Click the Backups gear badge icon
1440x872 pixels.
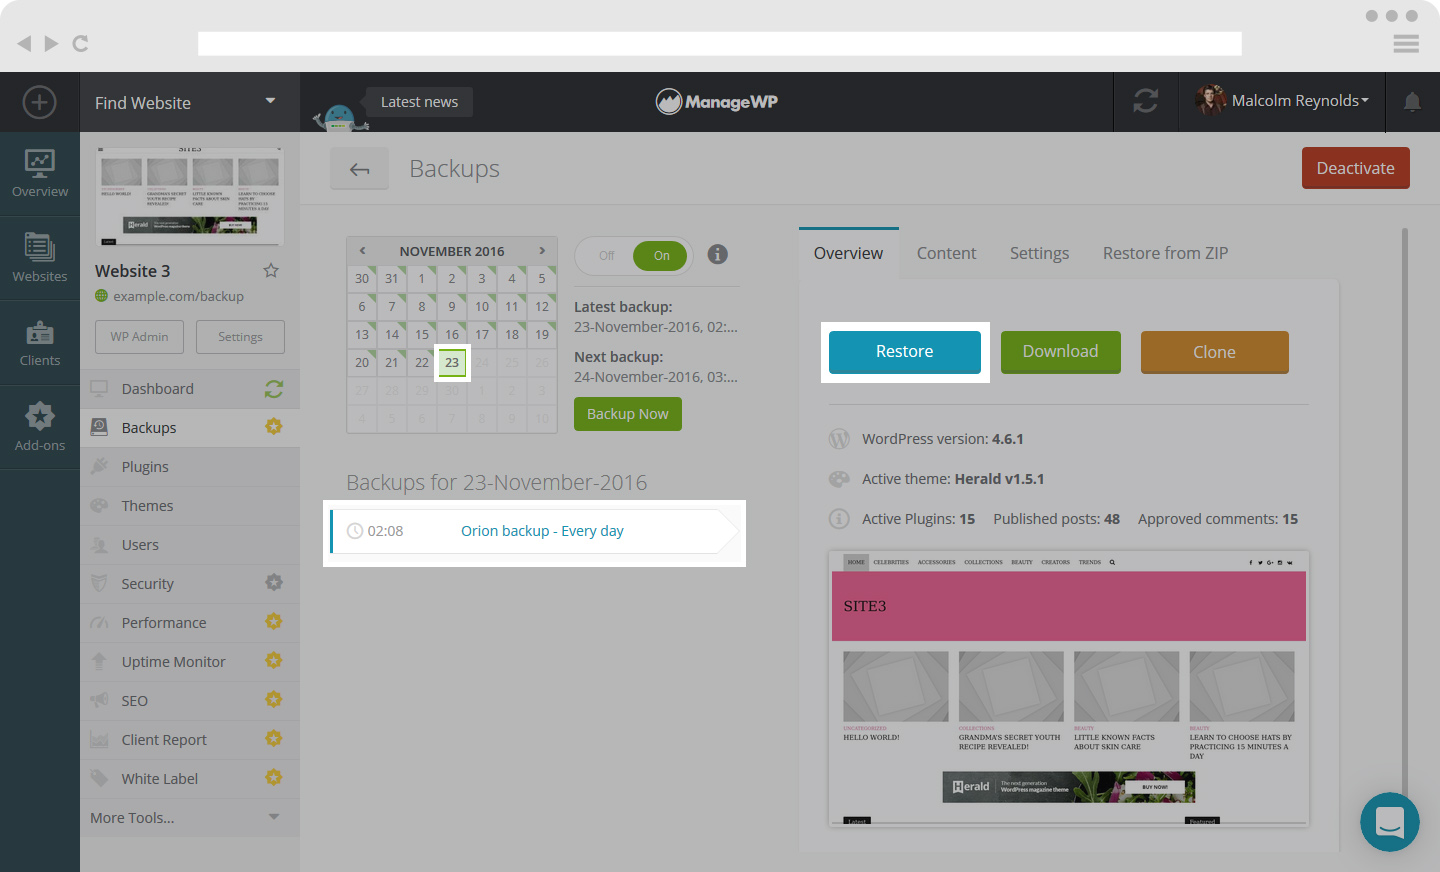(274, 427)
